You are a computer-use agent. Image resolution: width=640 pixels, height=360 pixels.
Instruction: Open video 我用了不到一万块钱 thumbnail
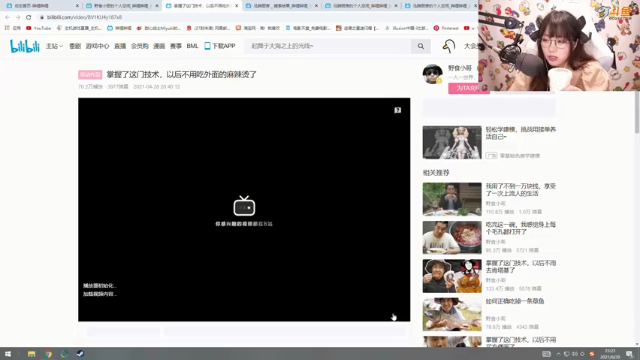[452, 199]
